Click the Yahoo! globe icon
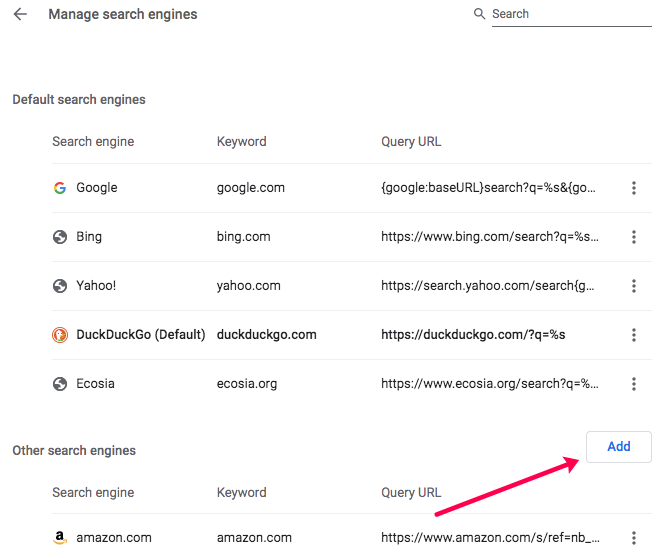Viewport: 664px width, 558px height. 60,286
